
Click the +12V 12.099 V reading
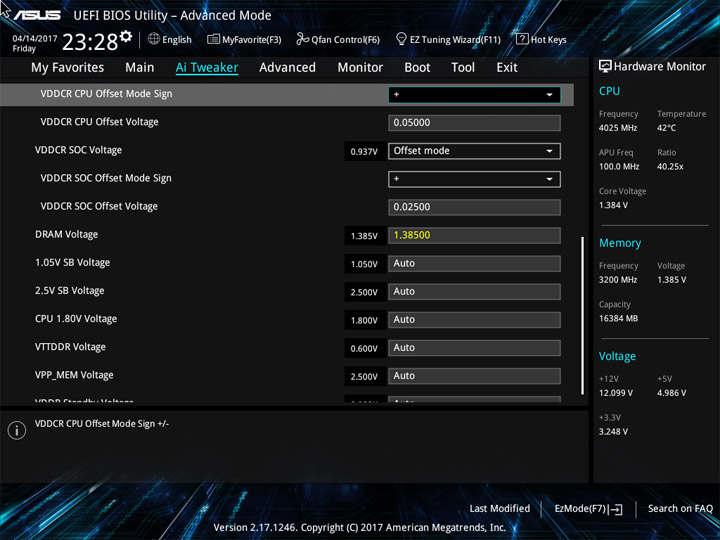(x=616, y=393)
